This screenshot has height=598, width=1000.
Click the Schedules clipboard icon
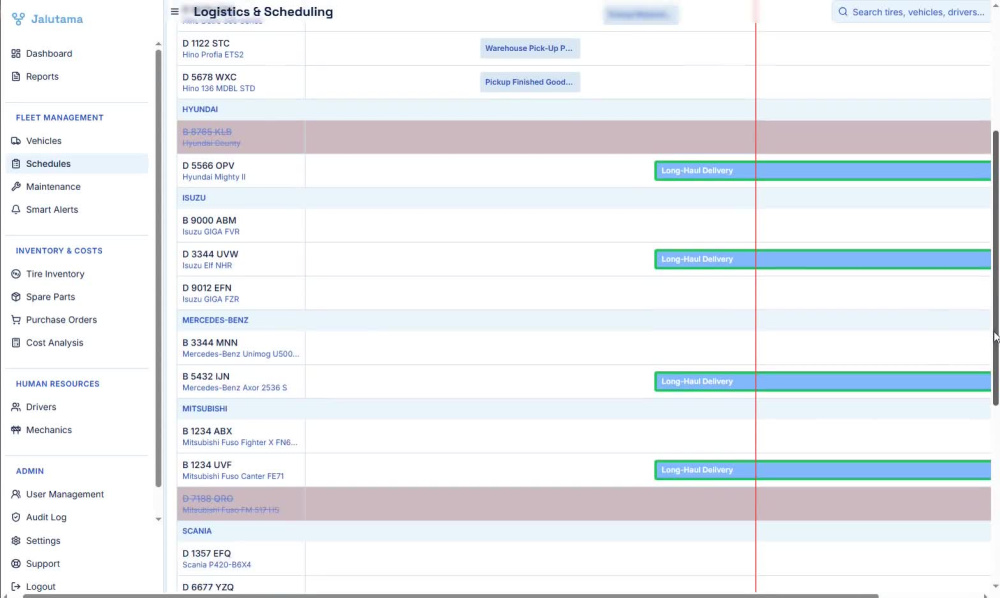(16, 164)
